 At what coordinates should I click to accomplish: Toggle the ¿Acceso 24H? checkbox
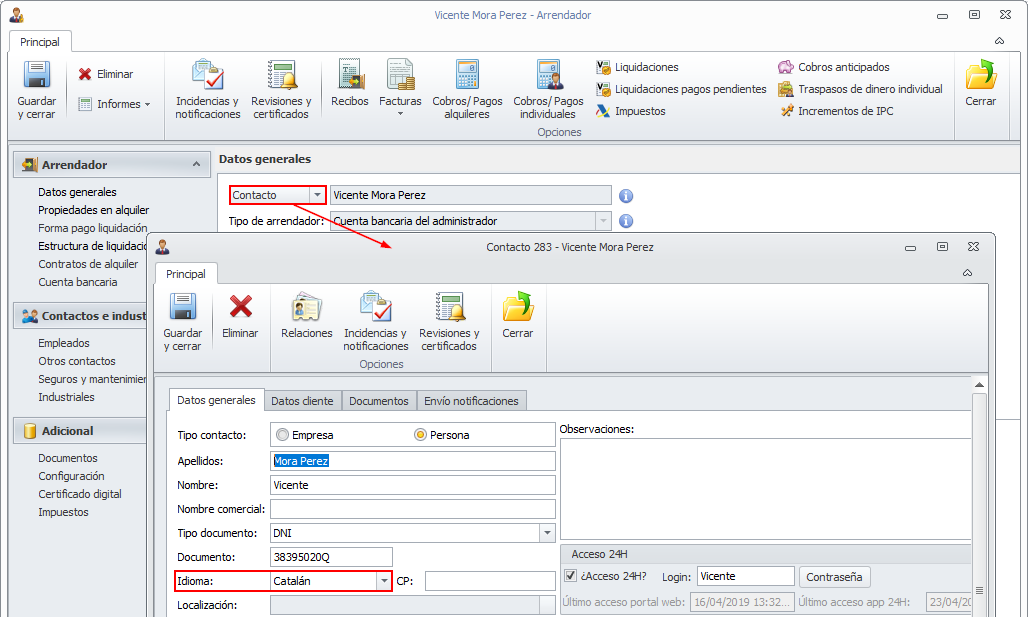(570, 576)
